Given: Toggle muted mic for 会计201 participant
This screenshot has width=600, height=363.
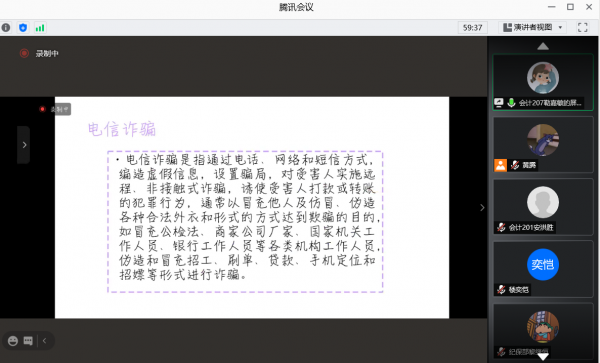Looking at the screenshot, I should [501, 228].
